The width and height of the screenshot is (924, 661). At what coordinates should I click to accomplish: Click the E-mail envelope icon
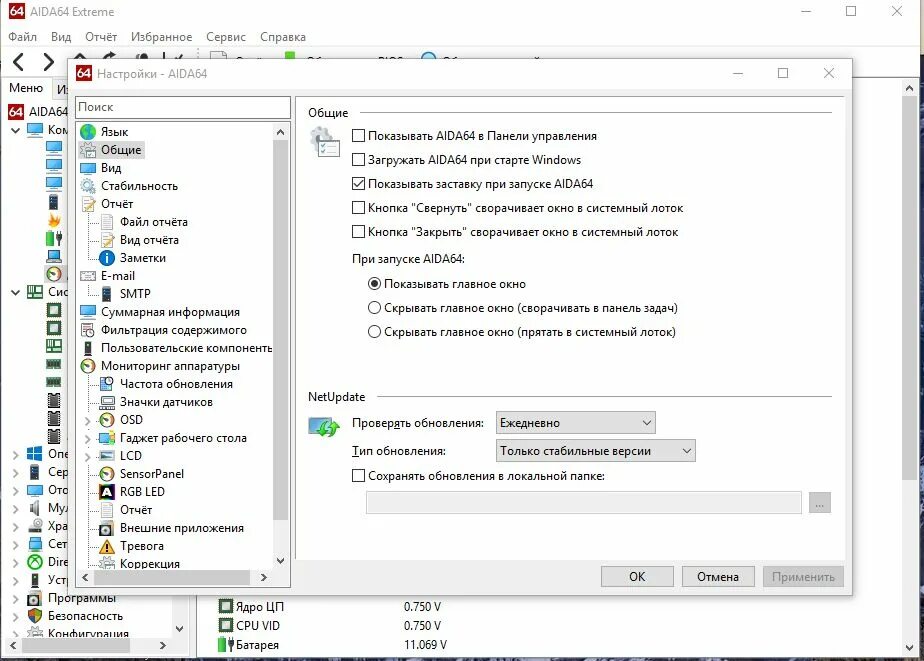point(88,276)
